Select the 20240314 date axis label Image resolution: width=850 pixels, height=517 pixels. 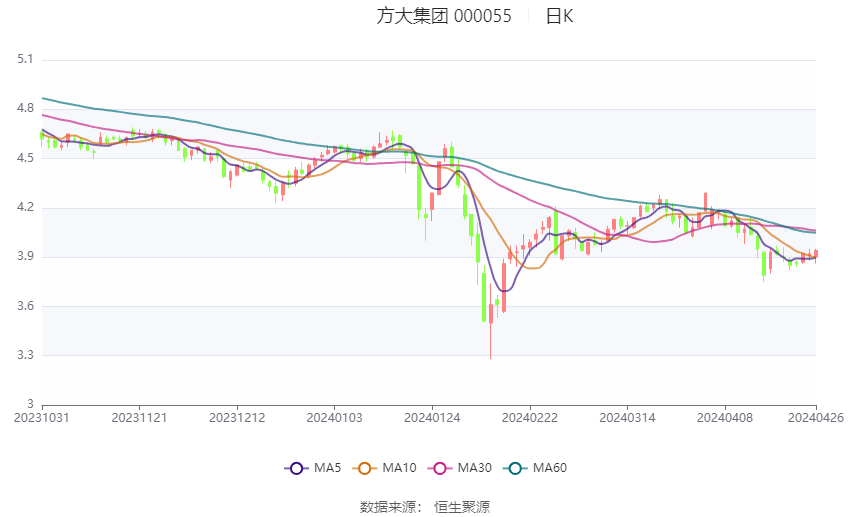tap(627, 418)
